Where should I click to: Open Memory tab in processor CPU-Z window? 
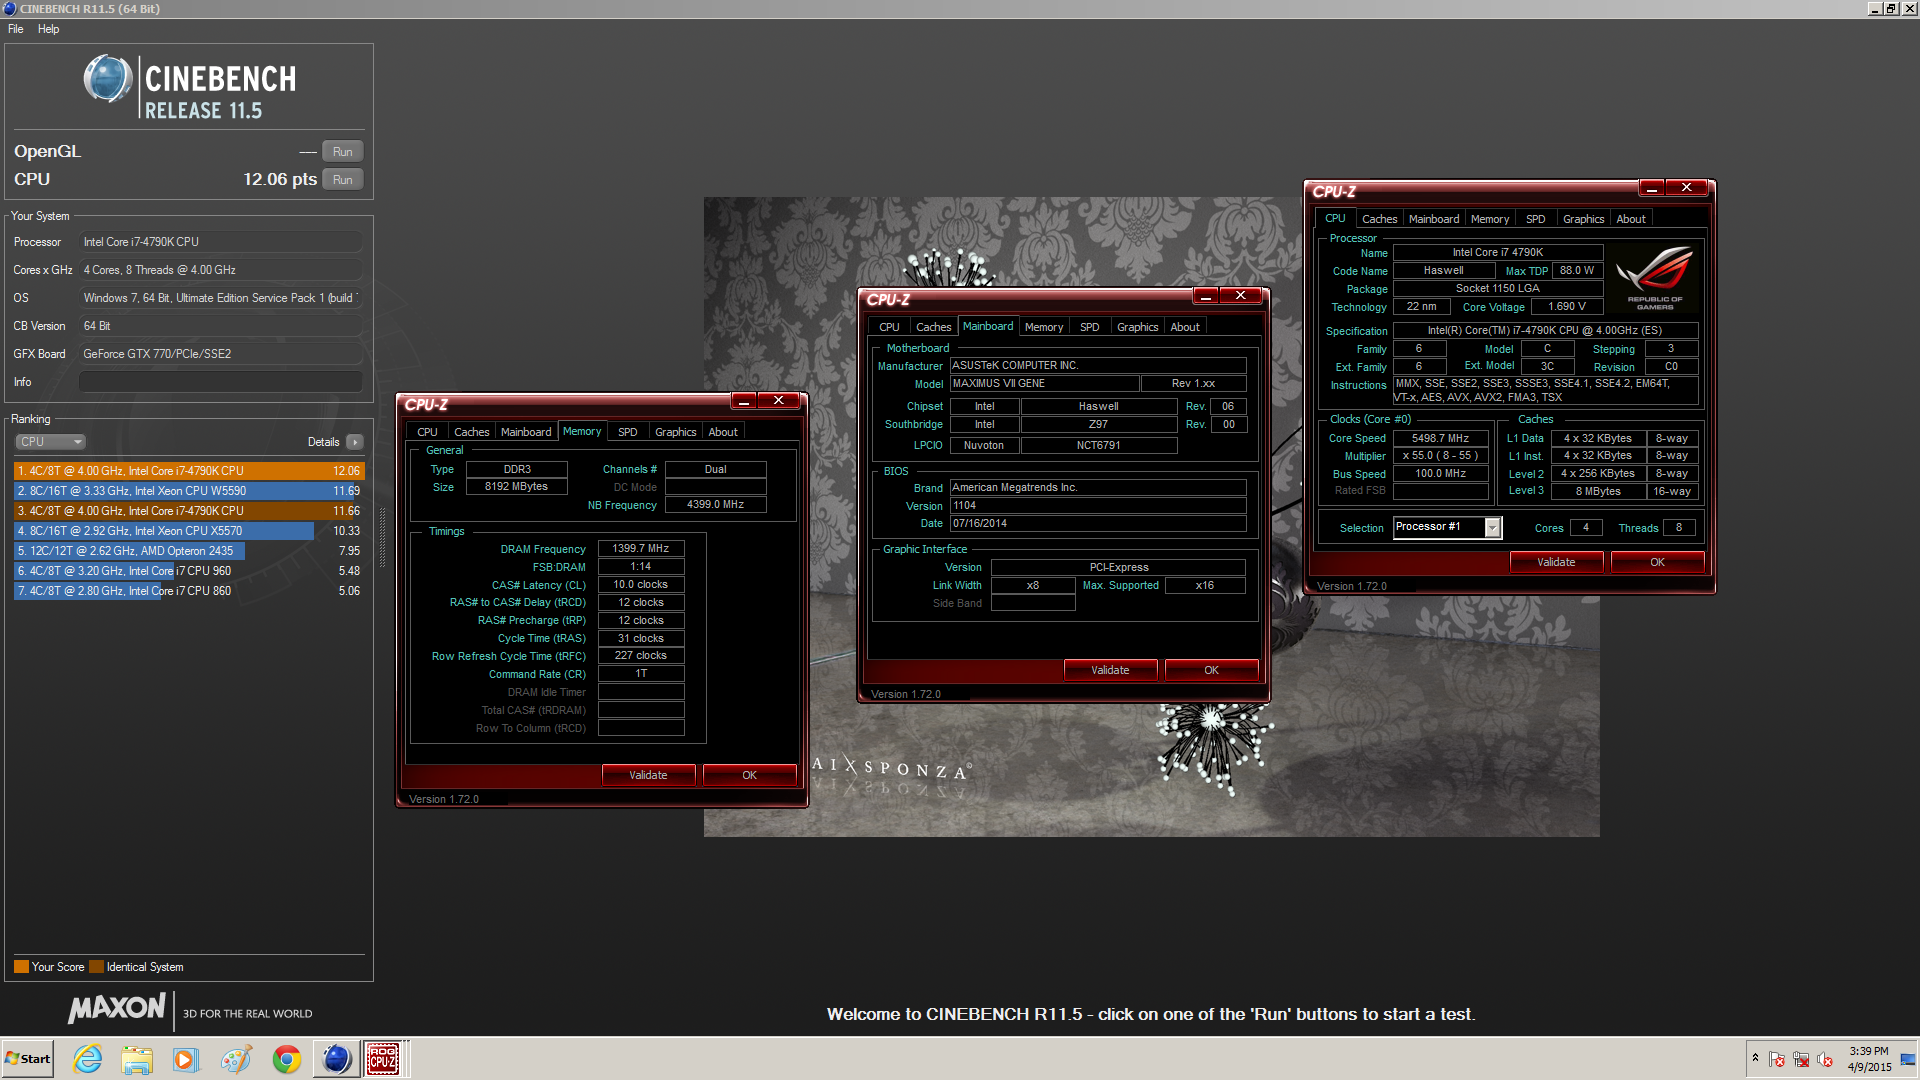pyautogui.click(x=1490, y=220)
